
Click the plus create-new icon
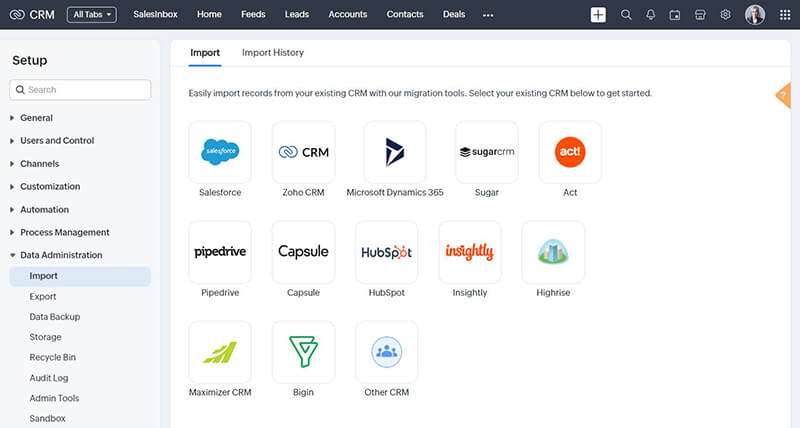[598, 15]
